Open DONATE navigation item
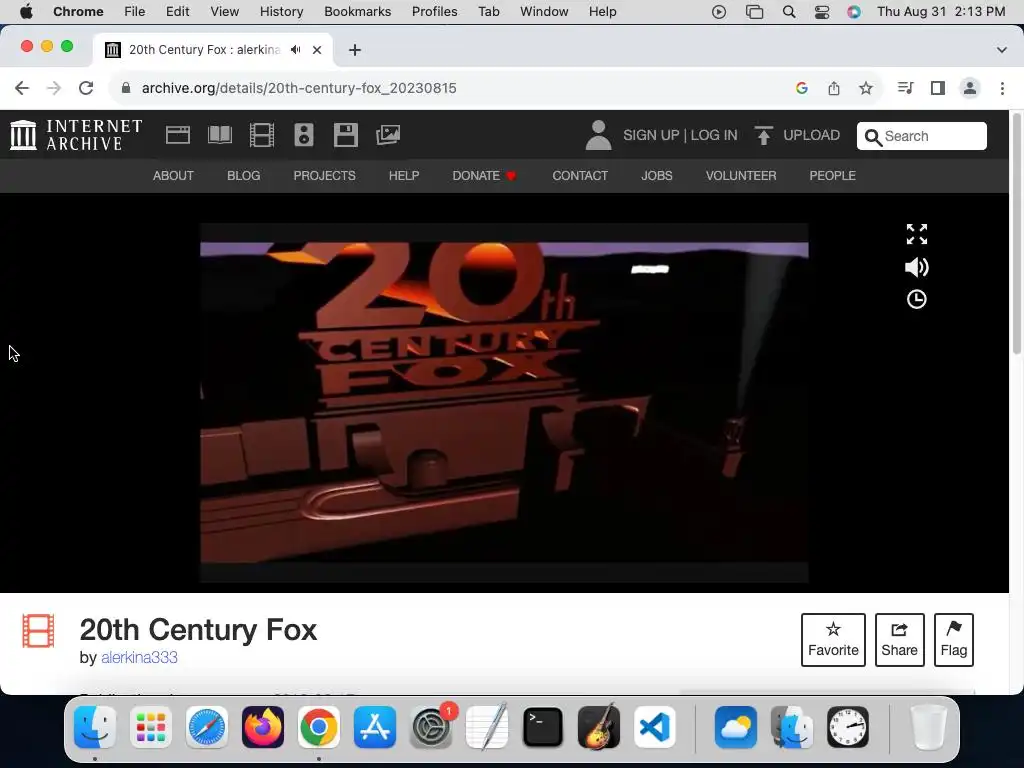This screenshot has height=768, width=1024. tap(484, 176)
